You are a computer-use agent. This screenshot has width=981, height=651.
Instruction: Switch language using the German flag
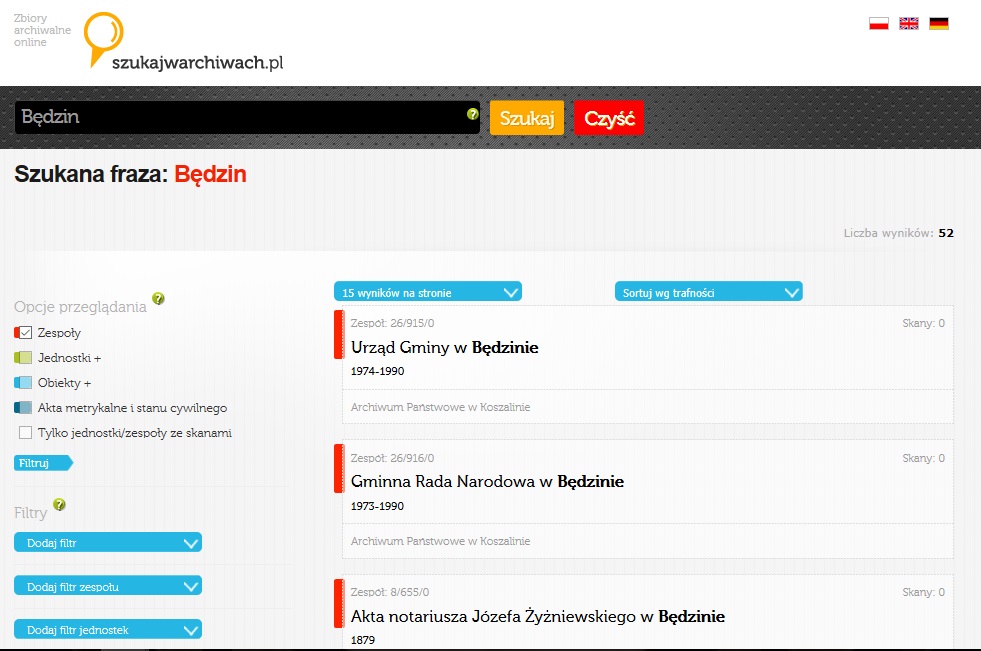pyautogui.click(x=939, y=24)
